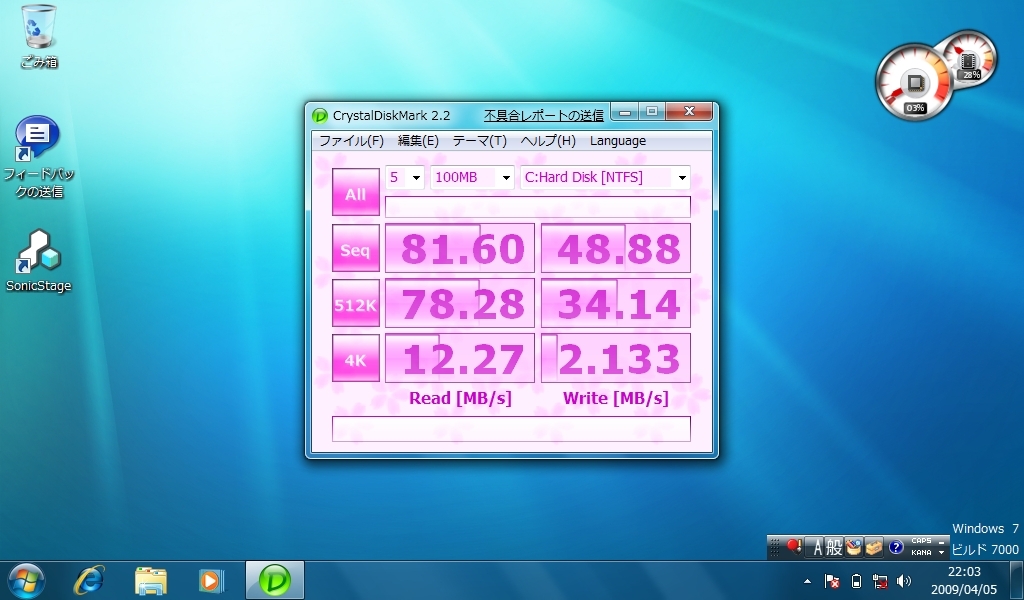
Task: Start the 4K random test
Action: tap(356, 358)
